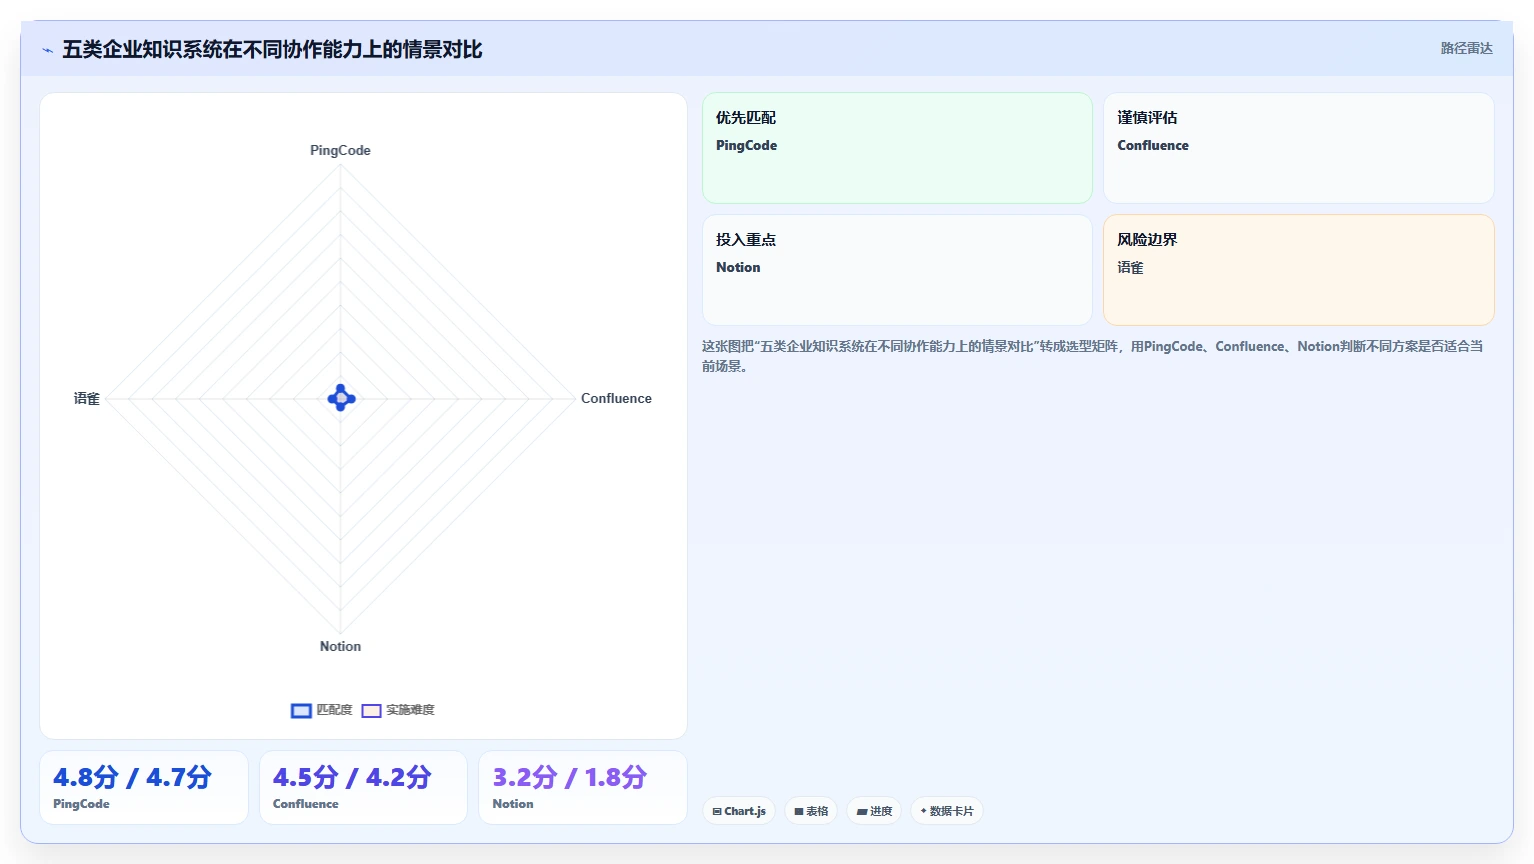Open the 谨慎评估 Confluence card

pos(1298,148)
